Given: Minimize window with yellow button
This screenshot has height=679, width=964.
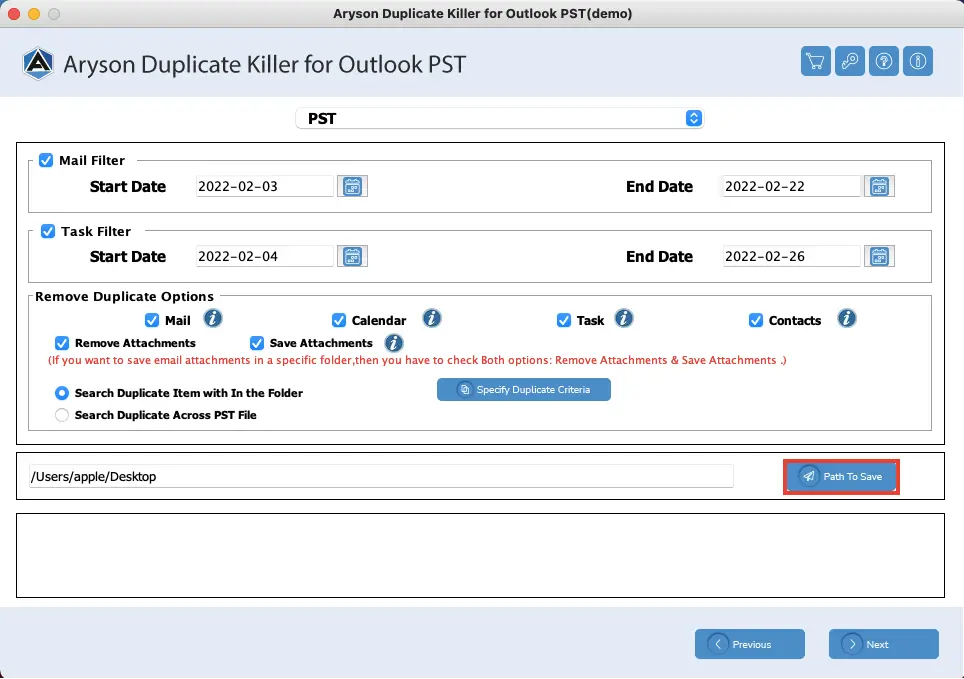Looking at the screenshot, I should (34, 14).
